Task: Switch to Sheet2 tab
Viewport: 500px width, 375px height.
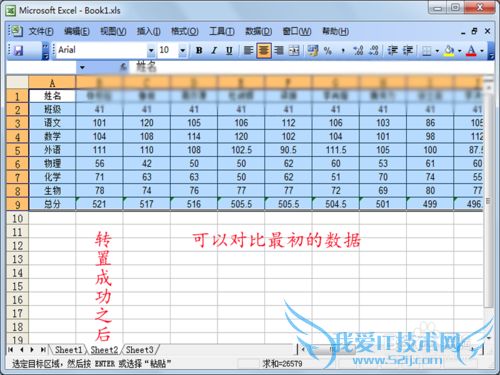Action: (104, 350)
